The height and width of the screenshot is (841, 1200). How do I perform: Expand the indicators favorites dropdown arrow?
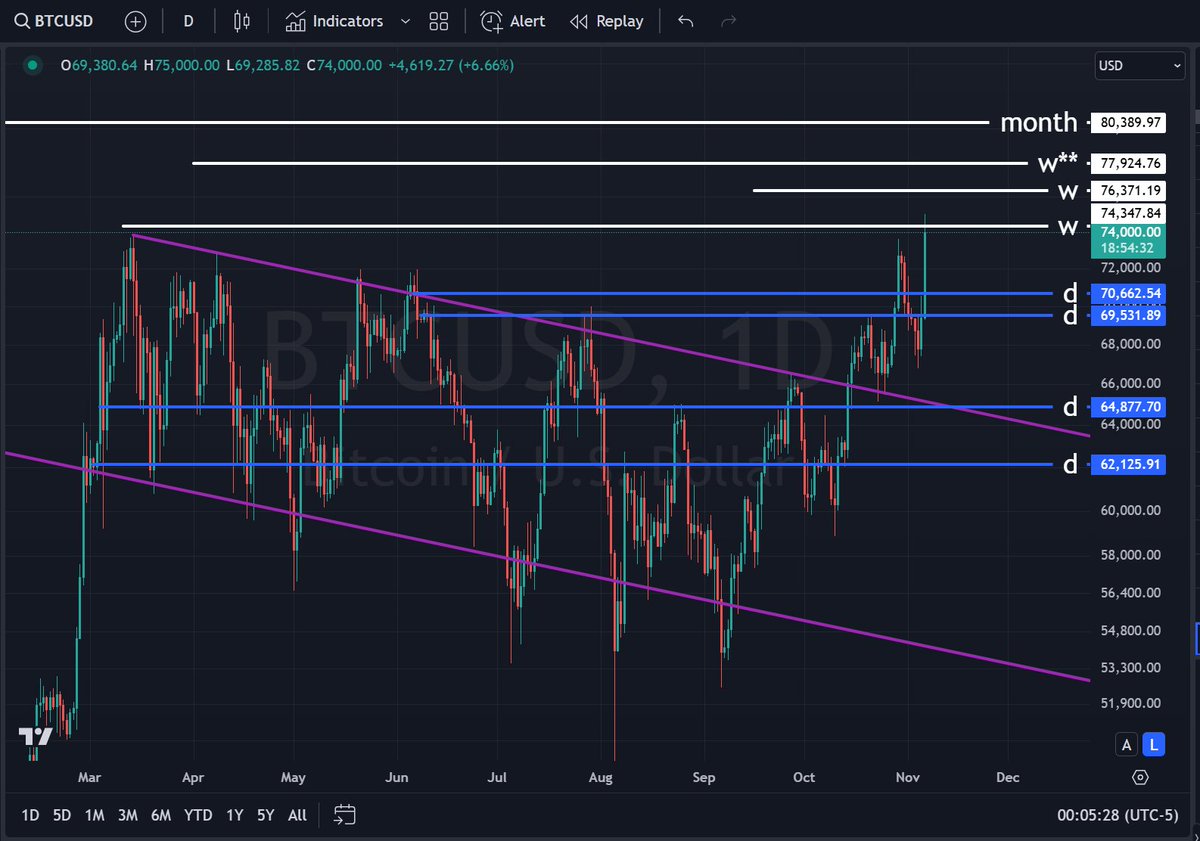click(x=404, y=21)
